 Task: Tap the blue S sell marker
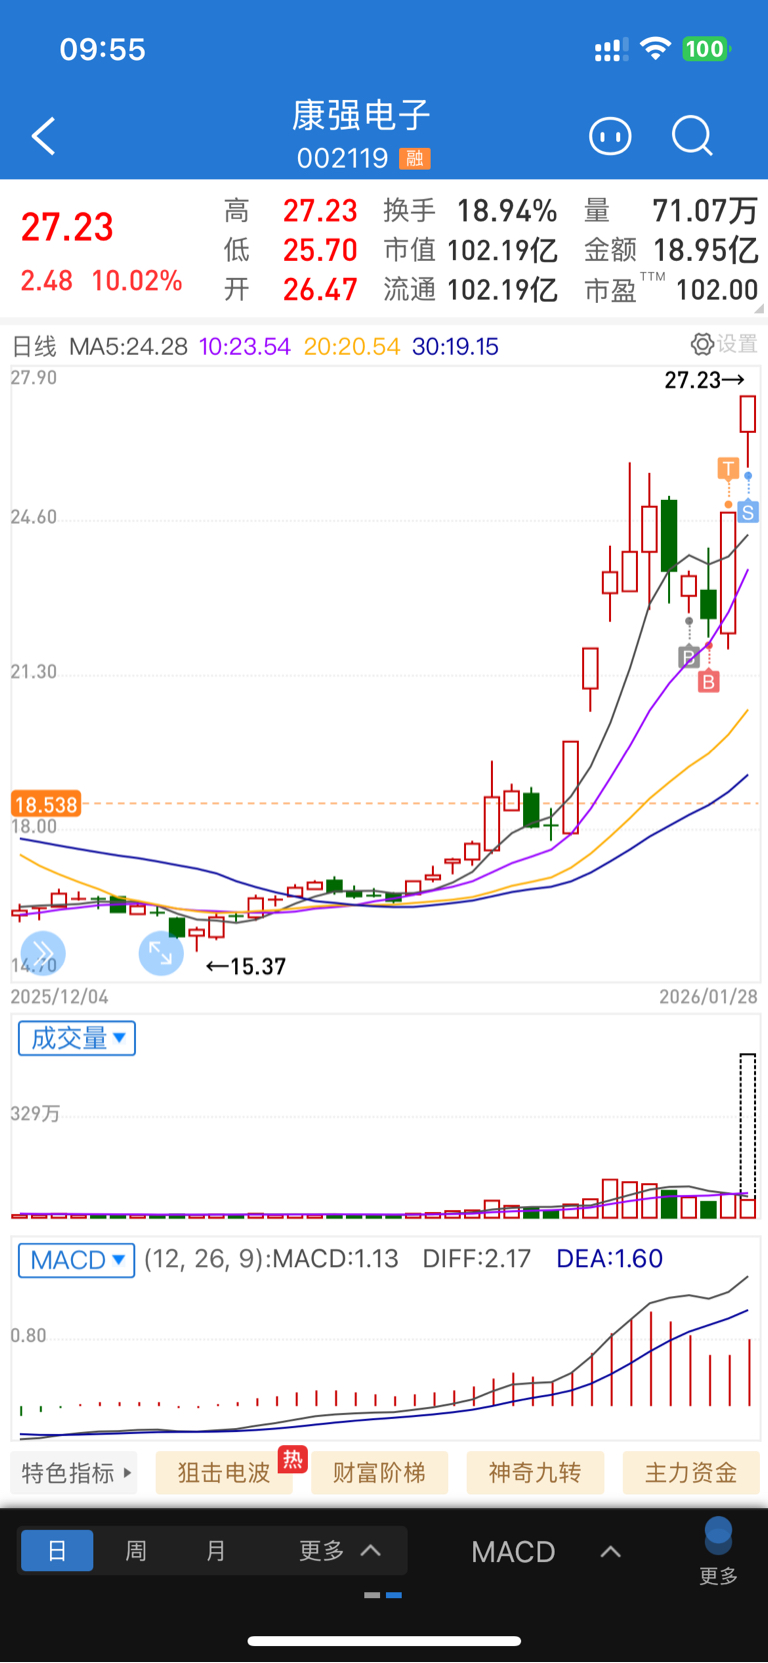(x=748, y=513)
